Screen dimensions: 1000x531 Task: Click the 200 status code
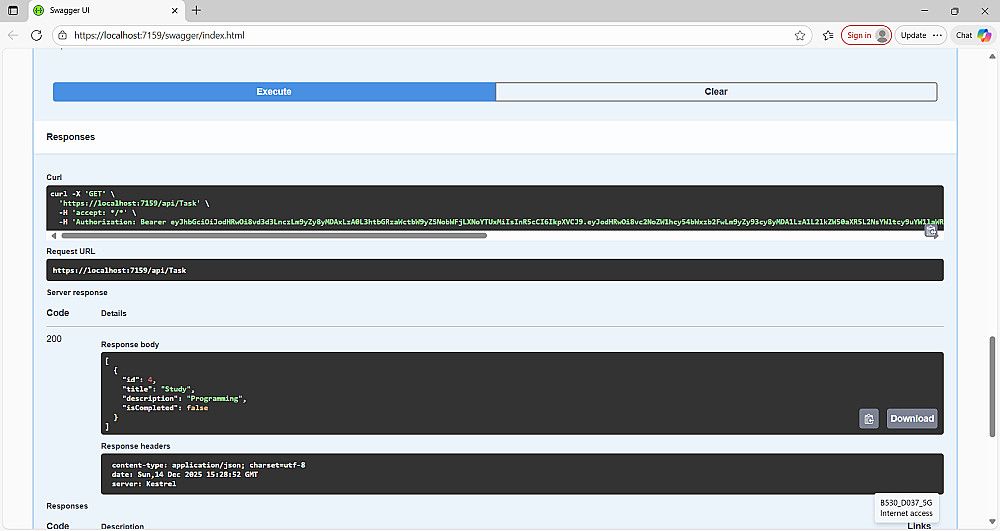coord(54,338)
